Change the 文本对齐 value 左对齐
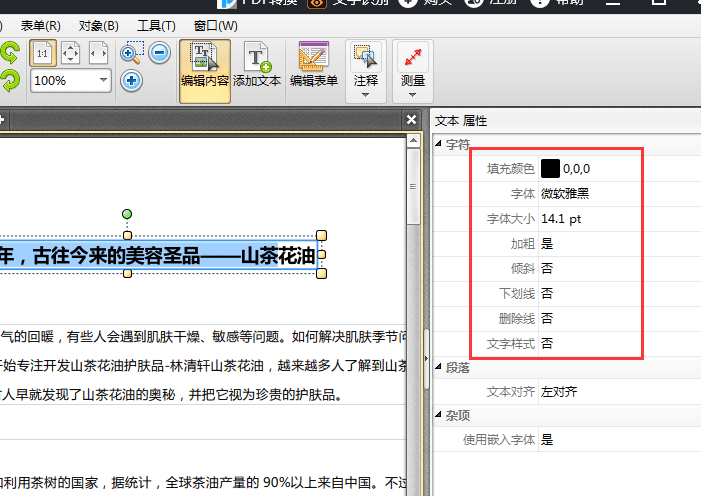Image resolution: width=701 pixels, height=496 pixels. pyautogui.click(x=559, y=392)
